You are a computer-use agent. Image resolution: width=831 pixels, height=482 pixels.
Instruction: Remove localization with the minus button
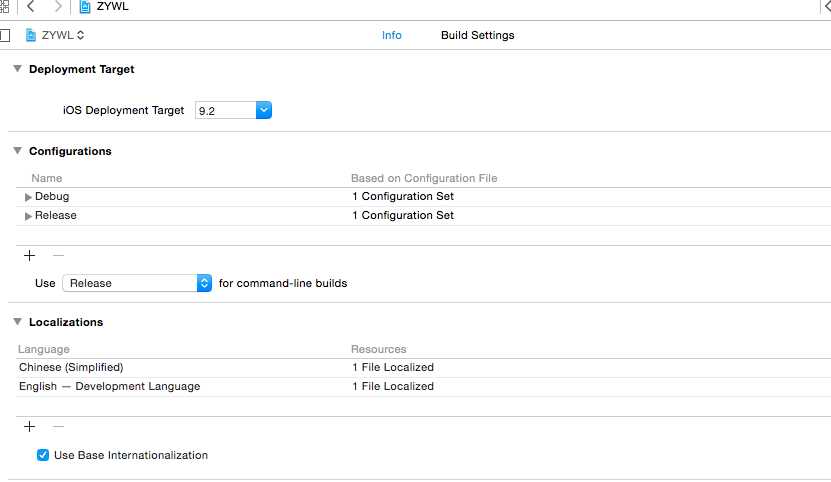tap(57, 426)
